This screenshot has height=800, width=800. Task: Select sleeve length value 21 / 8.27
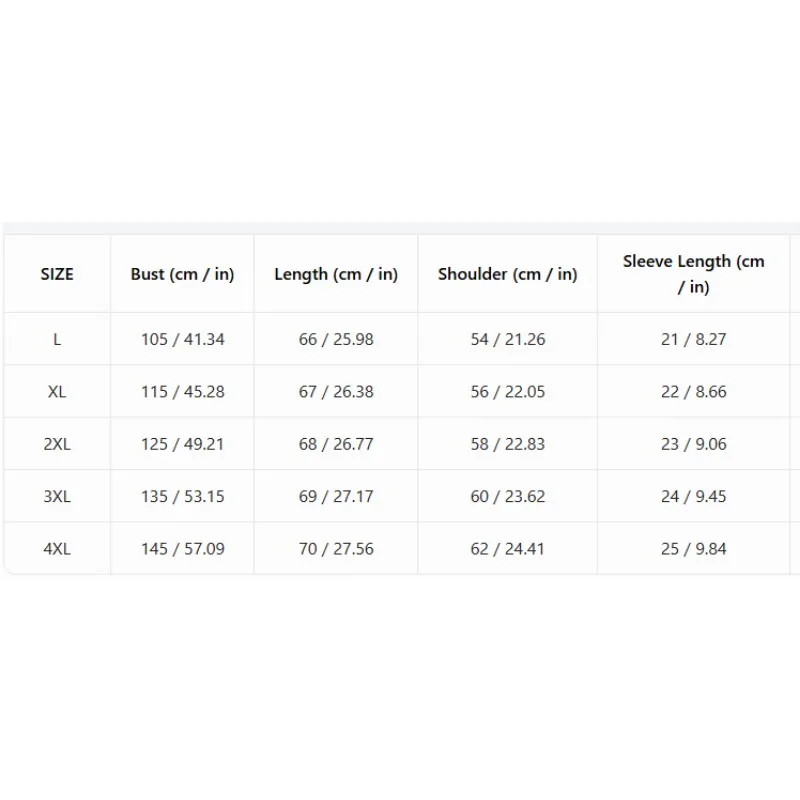(694, 339)
